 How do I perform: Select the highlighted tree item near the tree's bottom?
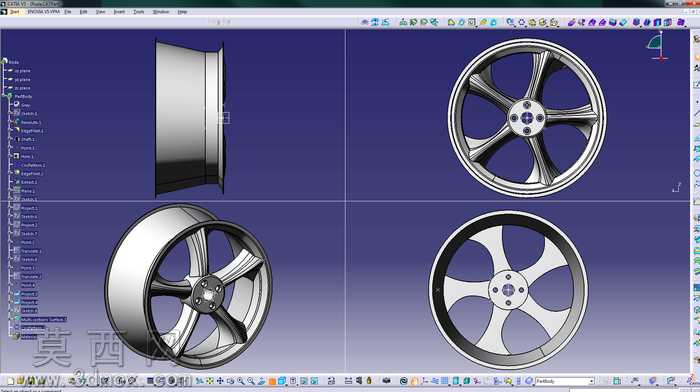(44, 319)
